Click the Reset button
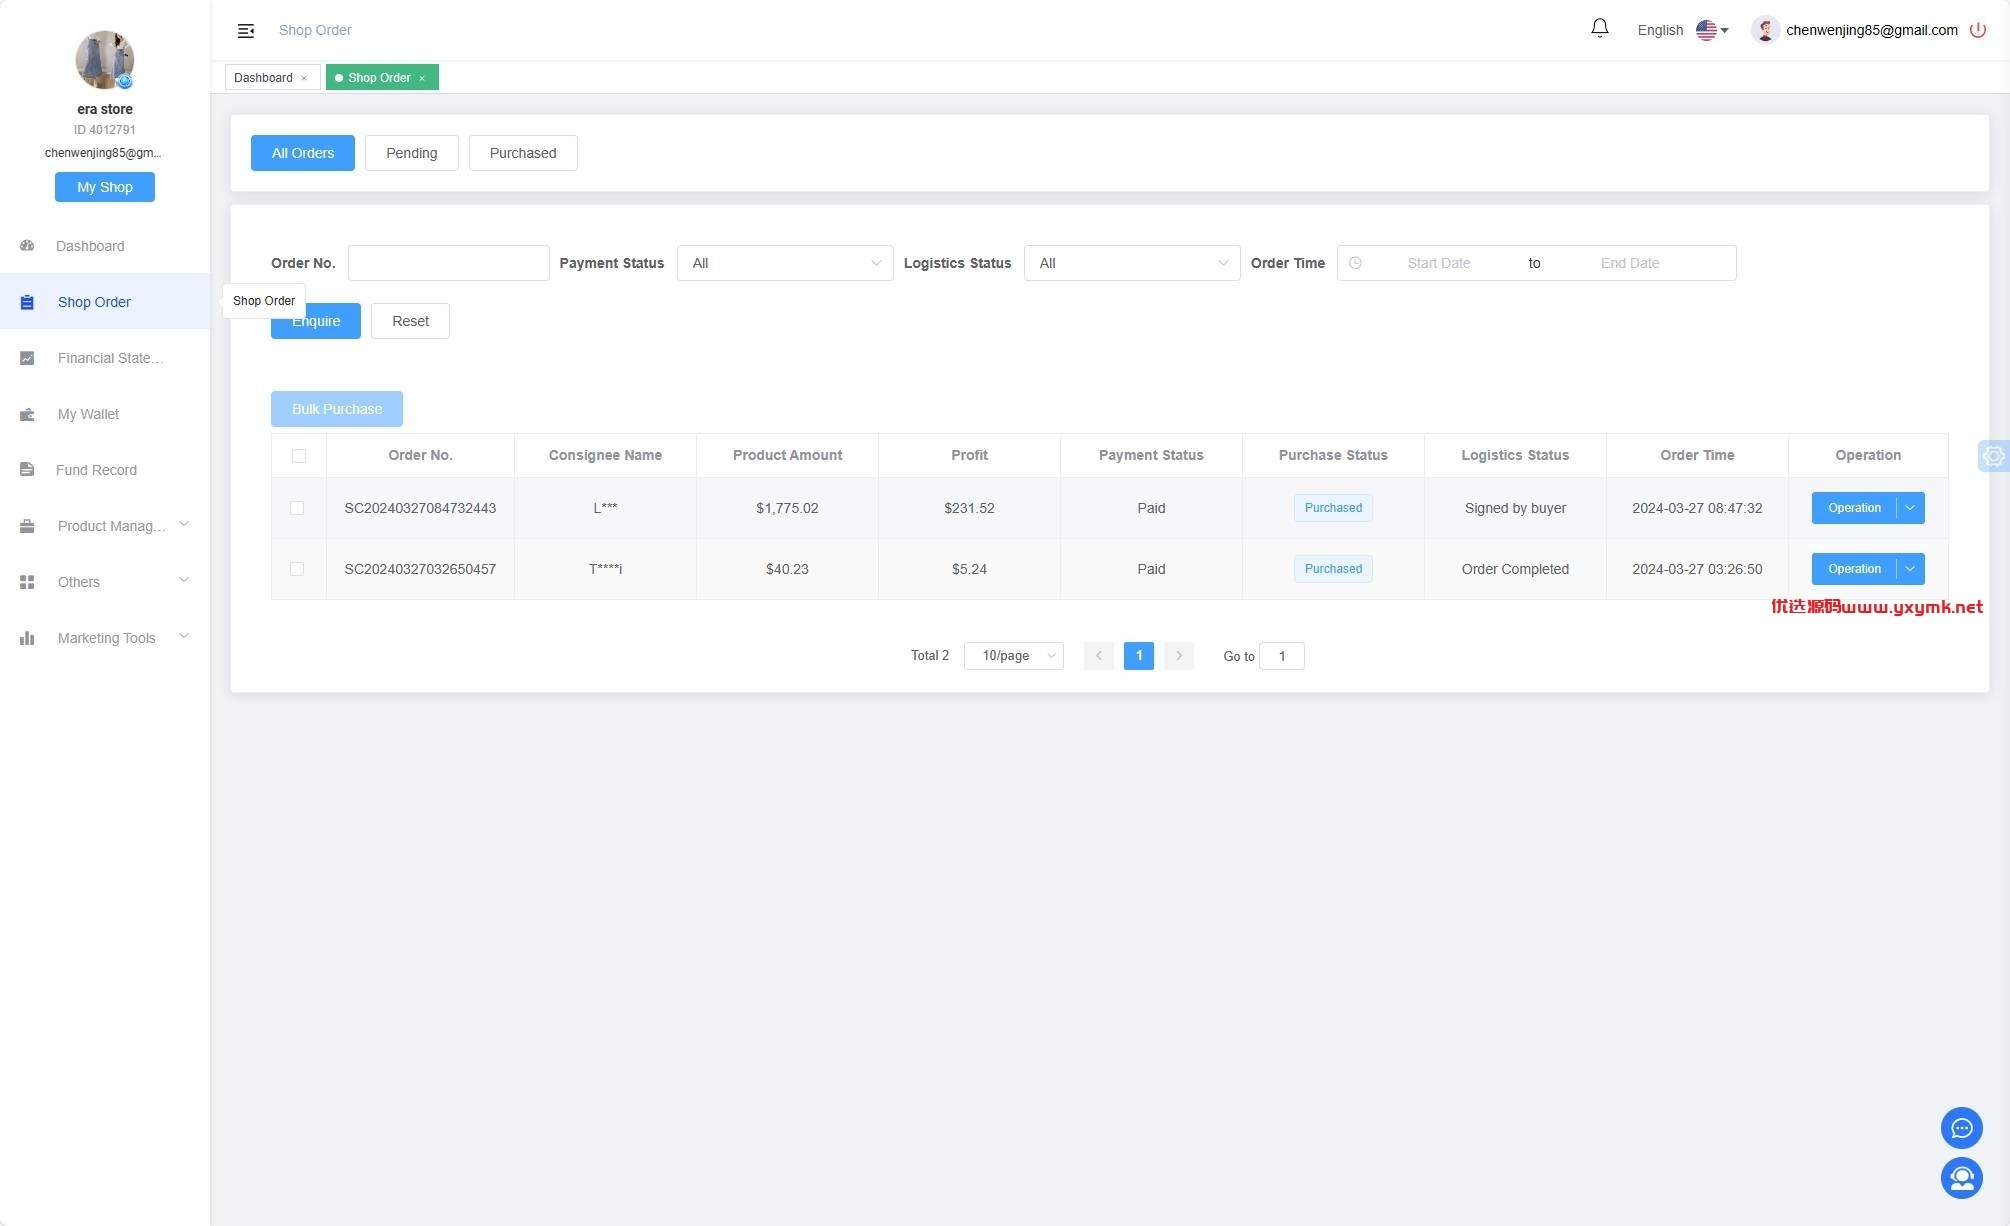The width and height of the screenshot is (2010, 1226). pyautogui.click(x=410, y=321)
